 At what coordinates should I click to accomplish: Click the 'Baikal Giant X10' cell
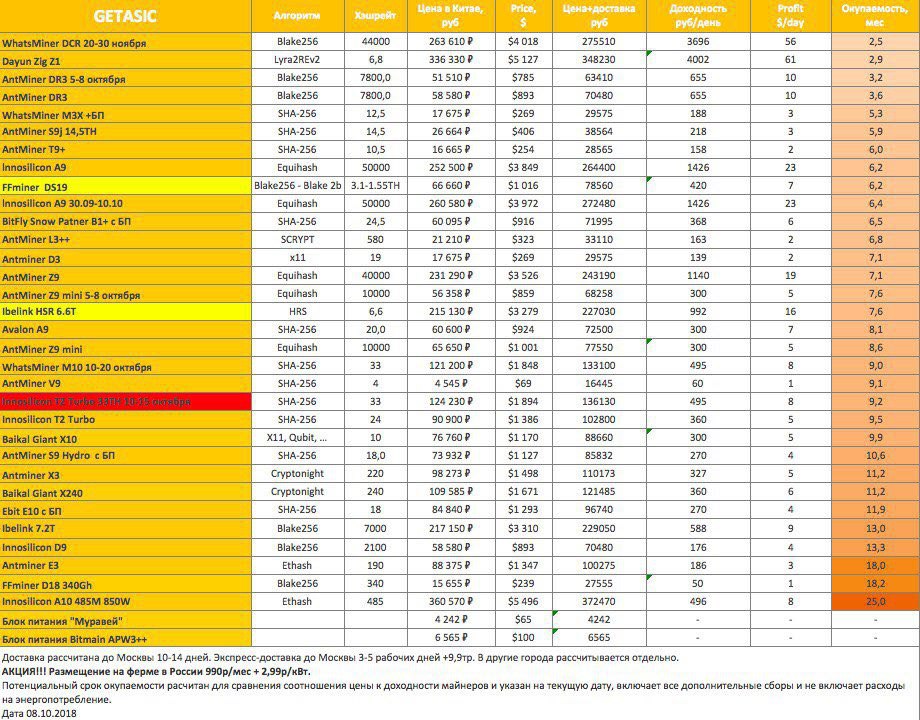coord(126,438)
